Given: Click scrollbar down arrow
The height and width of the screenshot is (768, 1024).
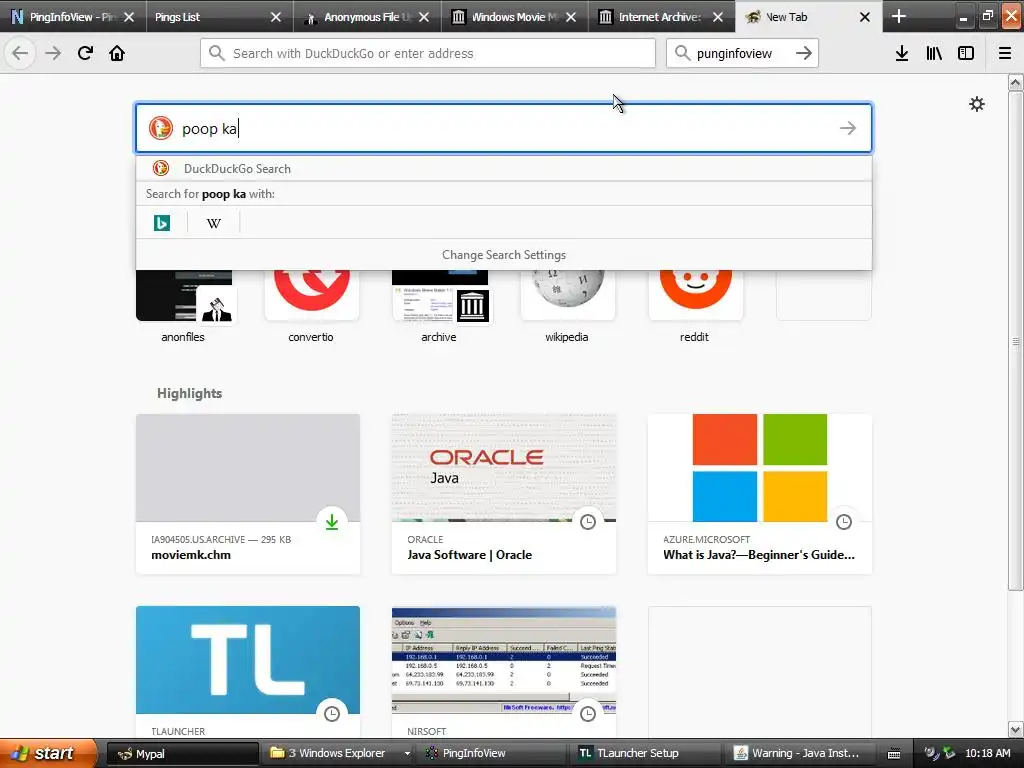Looking at the screenshot, I should (1016, 729).
